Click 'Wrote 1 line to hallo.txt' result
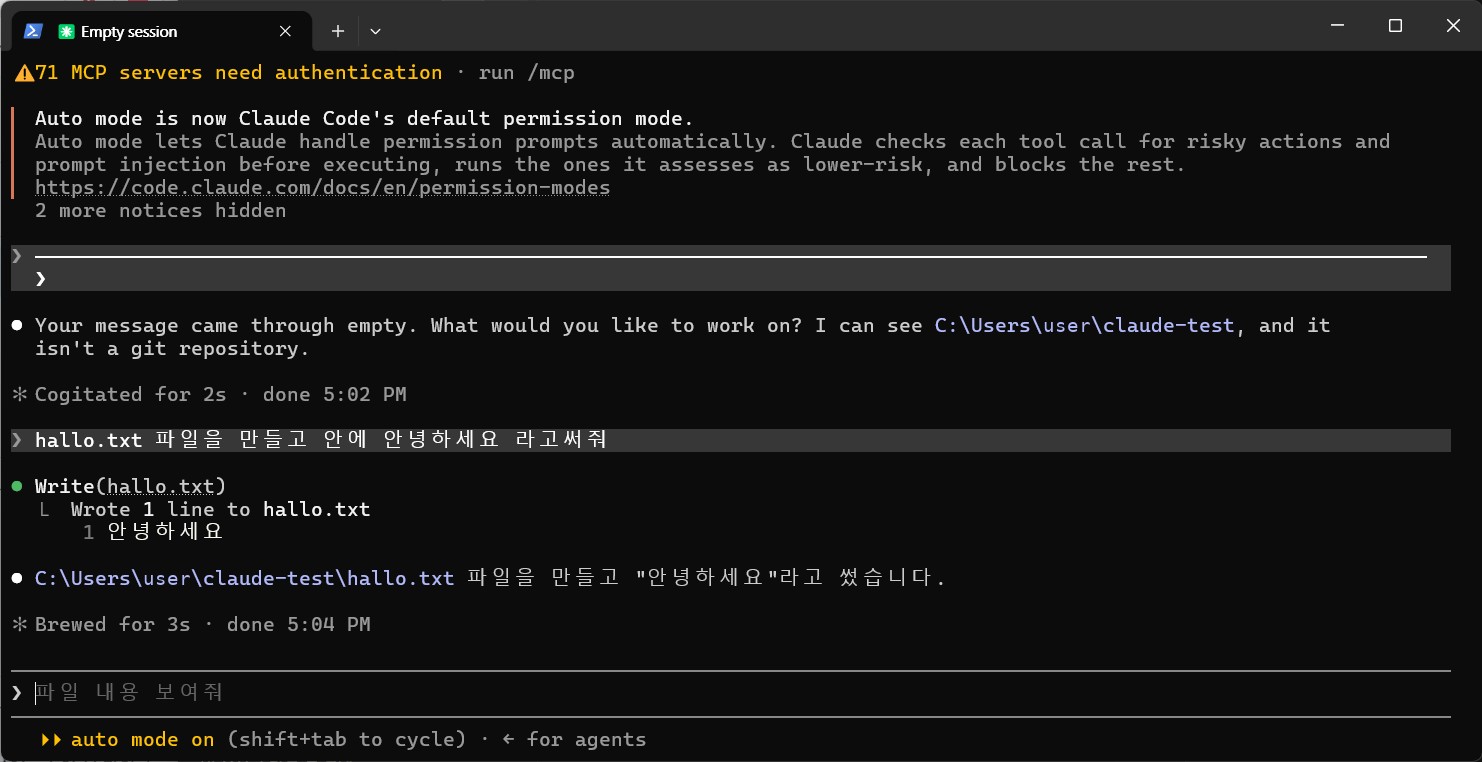1482x762 pixels. click(x=220, y=509)
